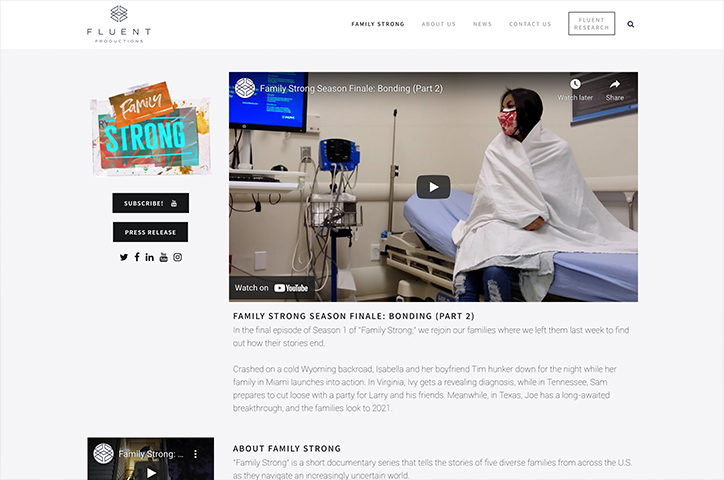
Task: Open the YouTube social icon
Action: point(163,257)
